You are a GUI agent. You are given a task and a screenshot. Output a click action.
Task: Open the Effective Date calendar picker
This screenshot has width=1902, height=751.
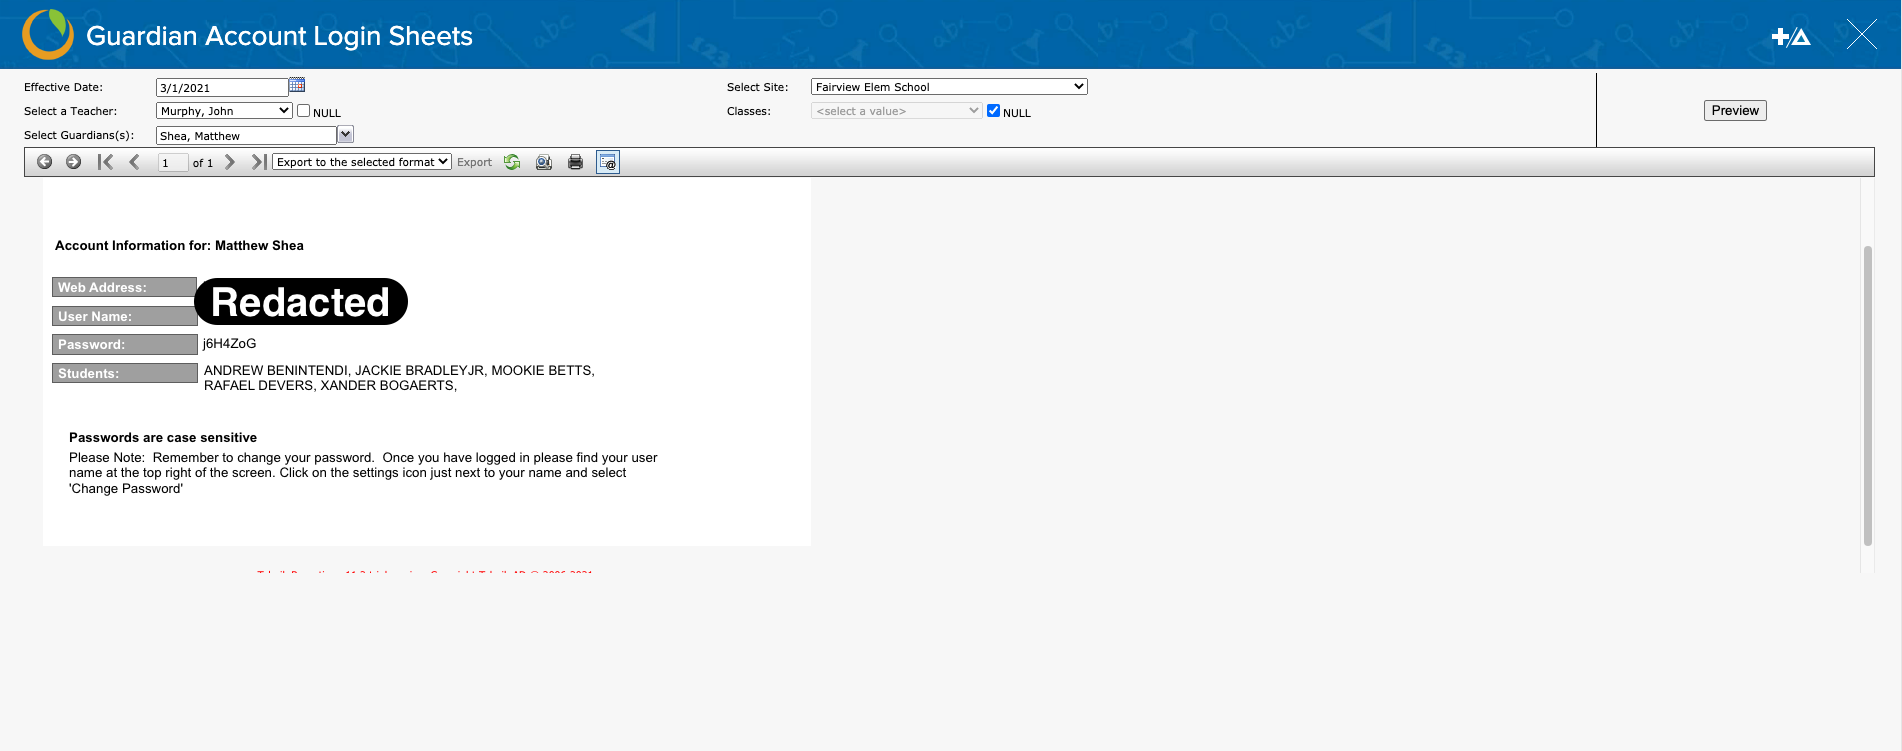[x=297, y=86]
